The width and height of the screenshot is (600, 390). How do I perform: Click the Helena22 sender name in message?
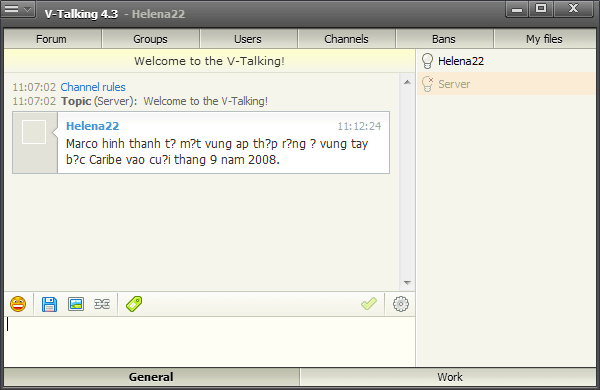(93, 126)
